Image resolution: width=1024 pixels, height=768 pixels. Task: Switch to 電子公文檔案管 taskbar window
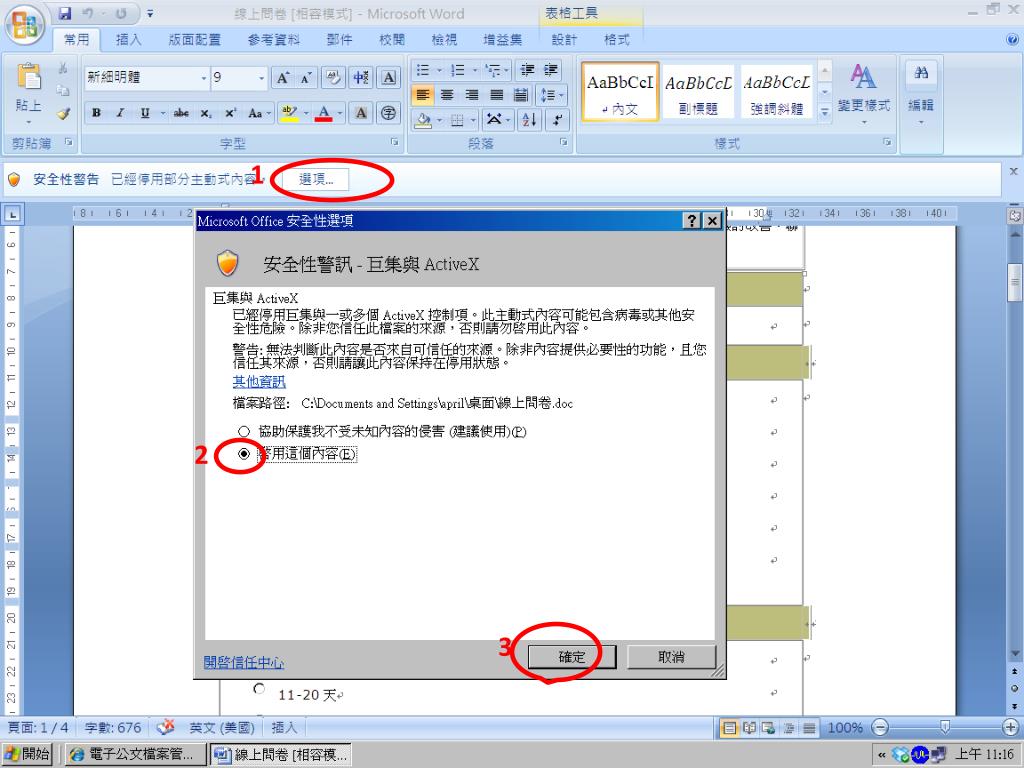134,754
